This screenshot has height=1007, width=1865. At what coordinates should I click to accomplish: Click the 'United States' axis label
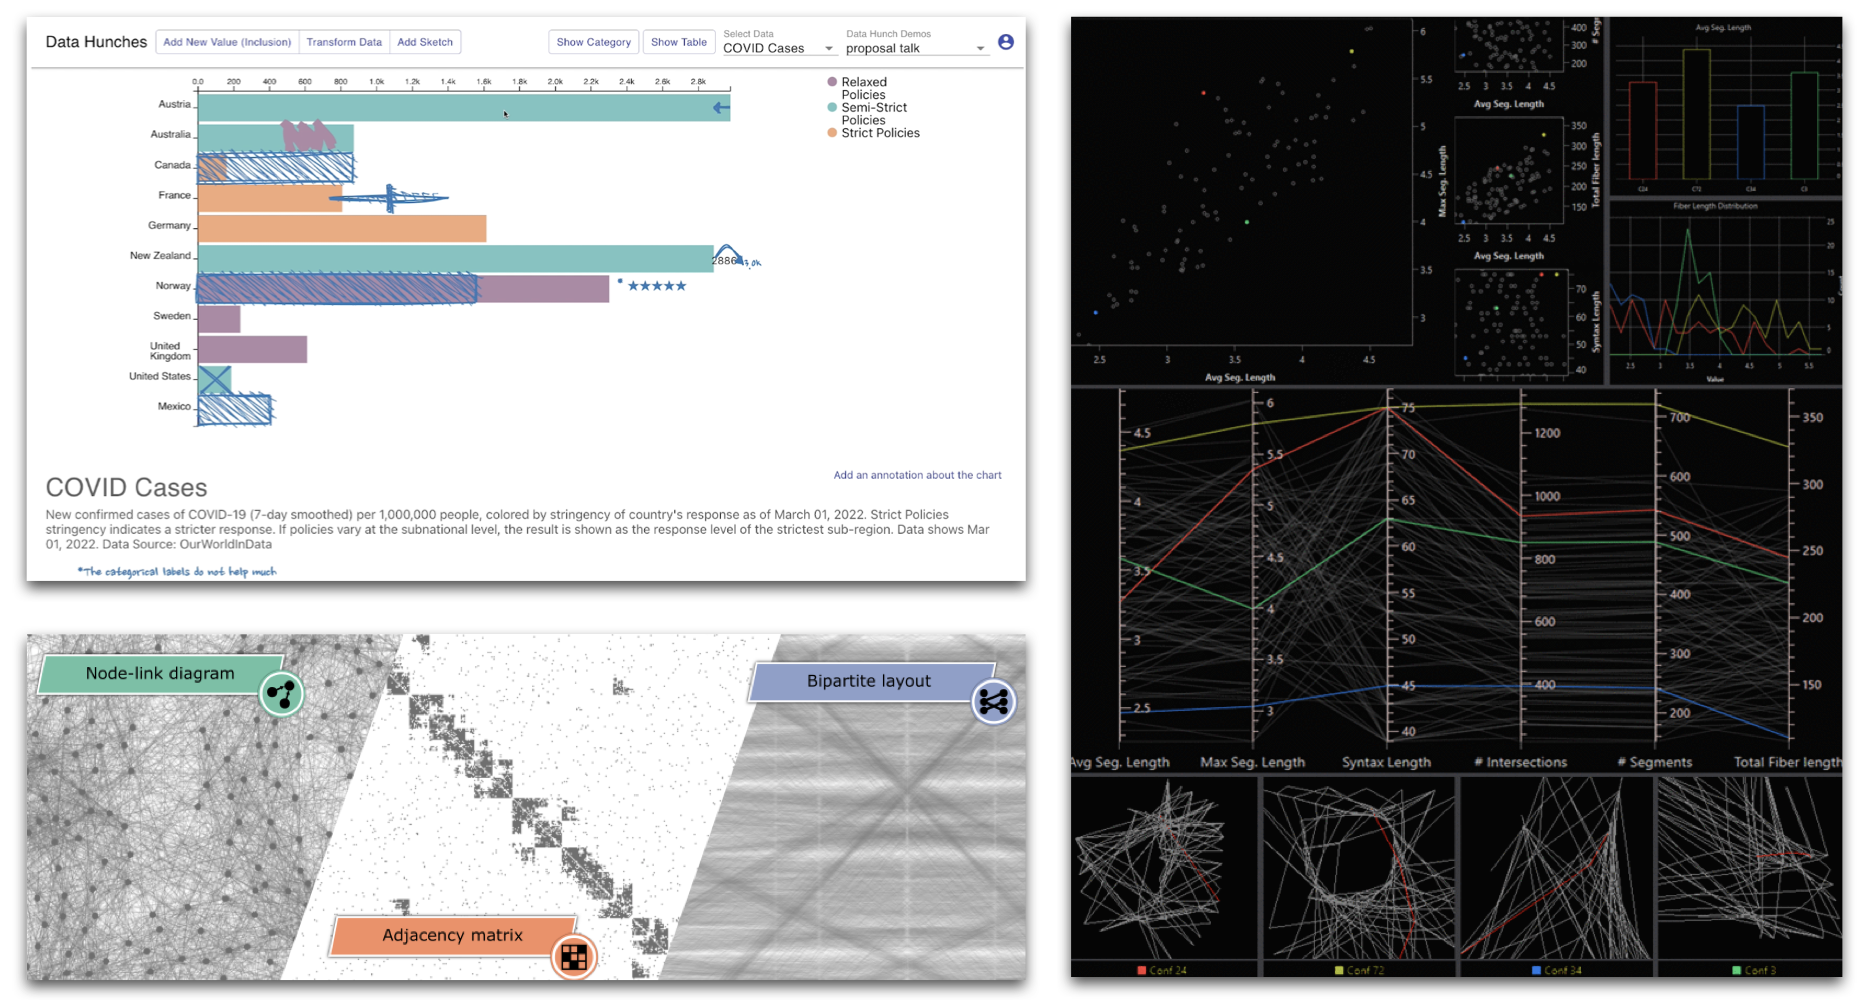tap(159, 377)
